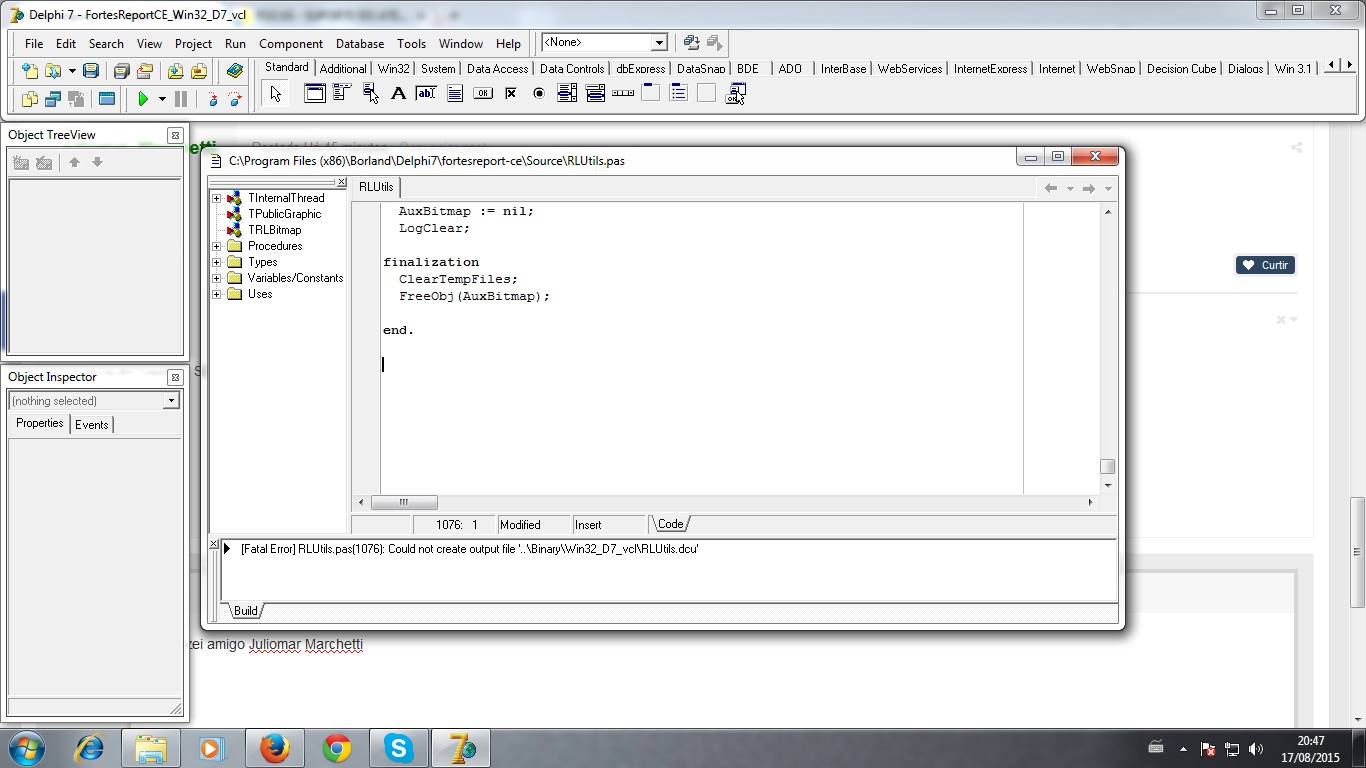1366x768 pixels.
Task: Open the Run button dropdown arrow
Action: point(162,99)
